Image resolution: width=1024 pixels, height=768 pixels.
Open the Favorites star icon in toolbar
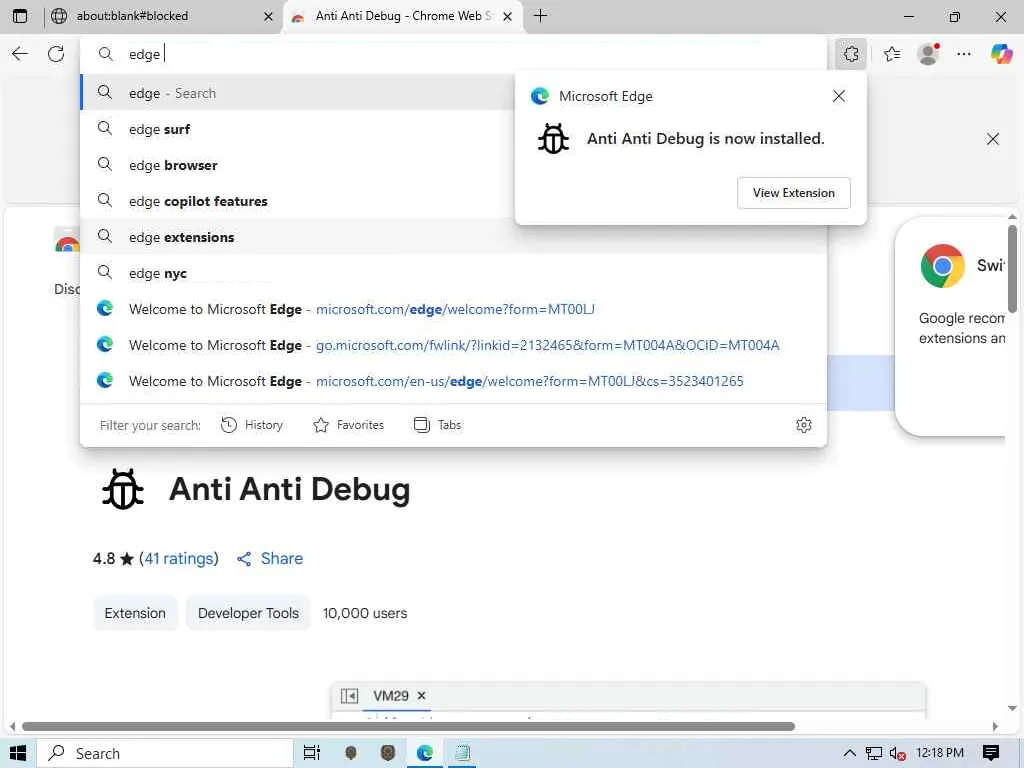click(892, 54)
